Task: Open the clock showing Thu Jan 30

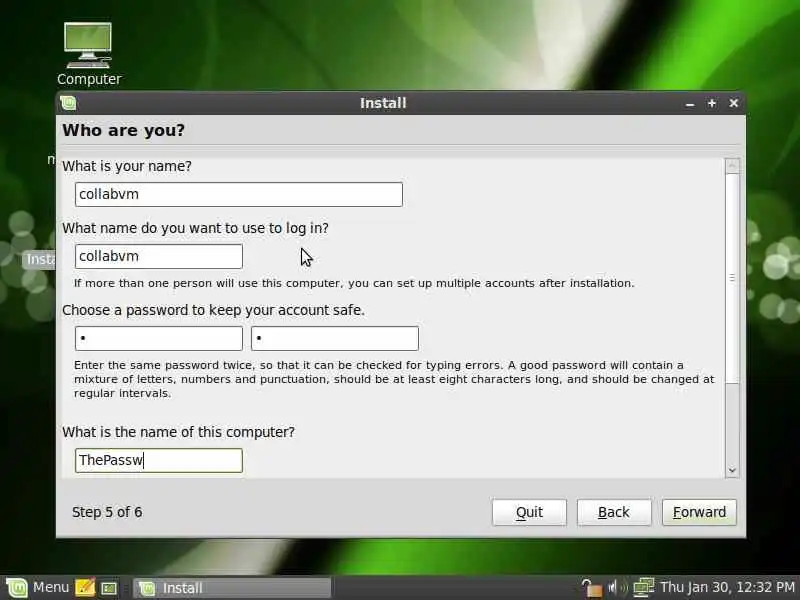Action: click(x=728, y=587)
